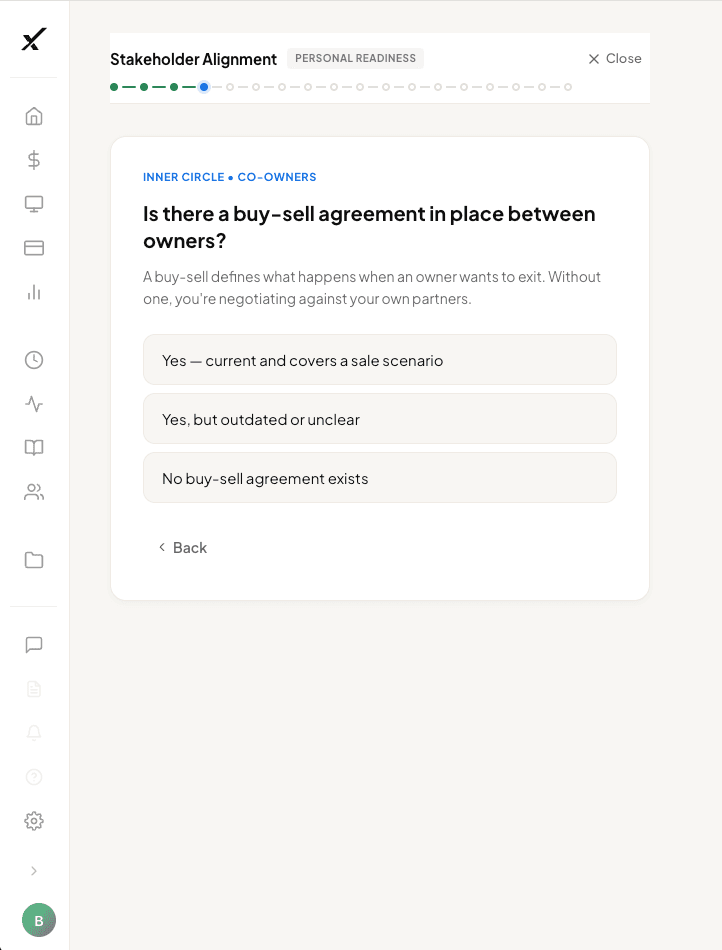
Task: Select the dollar Financials icon in the sidebar
Action: point(33,159)
